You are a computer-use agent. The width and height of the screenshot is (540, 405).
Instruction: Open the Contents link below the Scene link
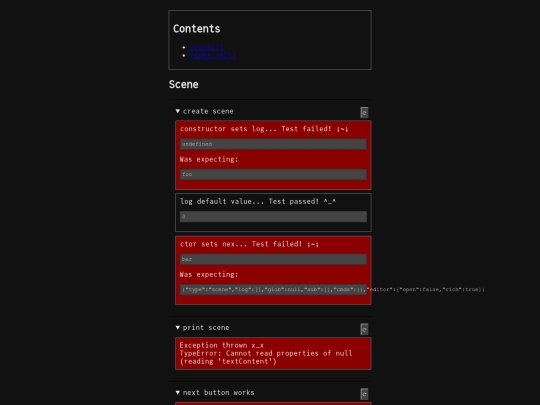click(x=213, y=55)
